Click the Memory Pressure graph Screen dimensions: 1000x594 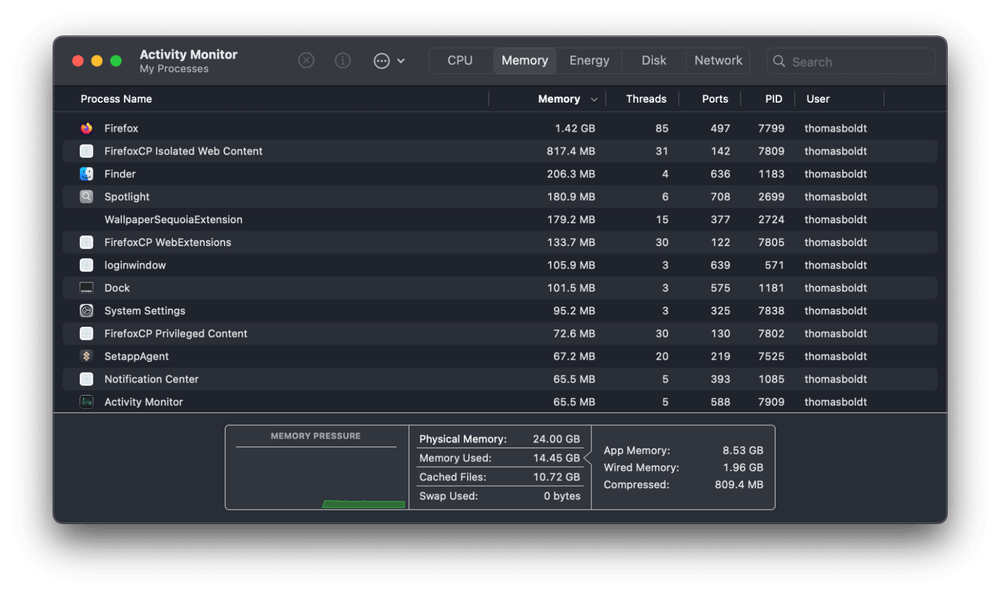[x=316, y=477]
